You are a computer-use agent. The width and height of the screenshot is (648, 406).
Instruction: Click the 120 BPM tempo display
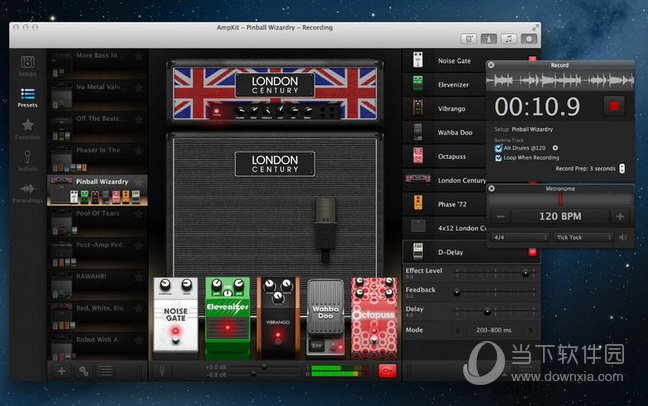pyautogui.click(x=560, y=216)
